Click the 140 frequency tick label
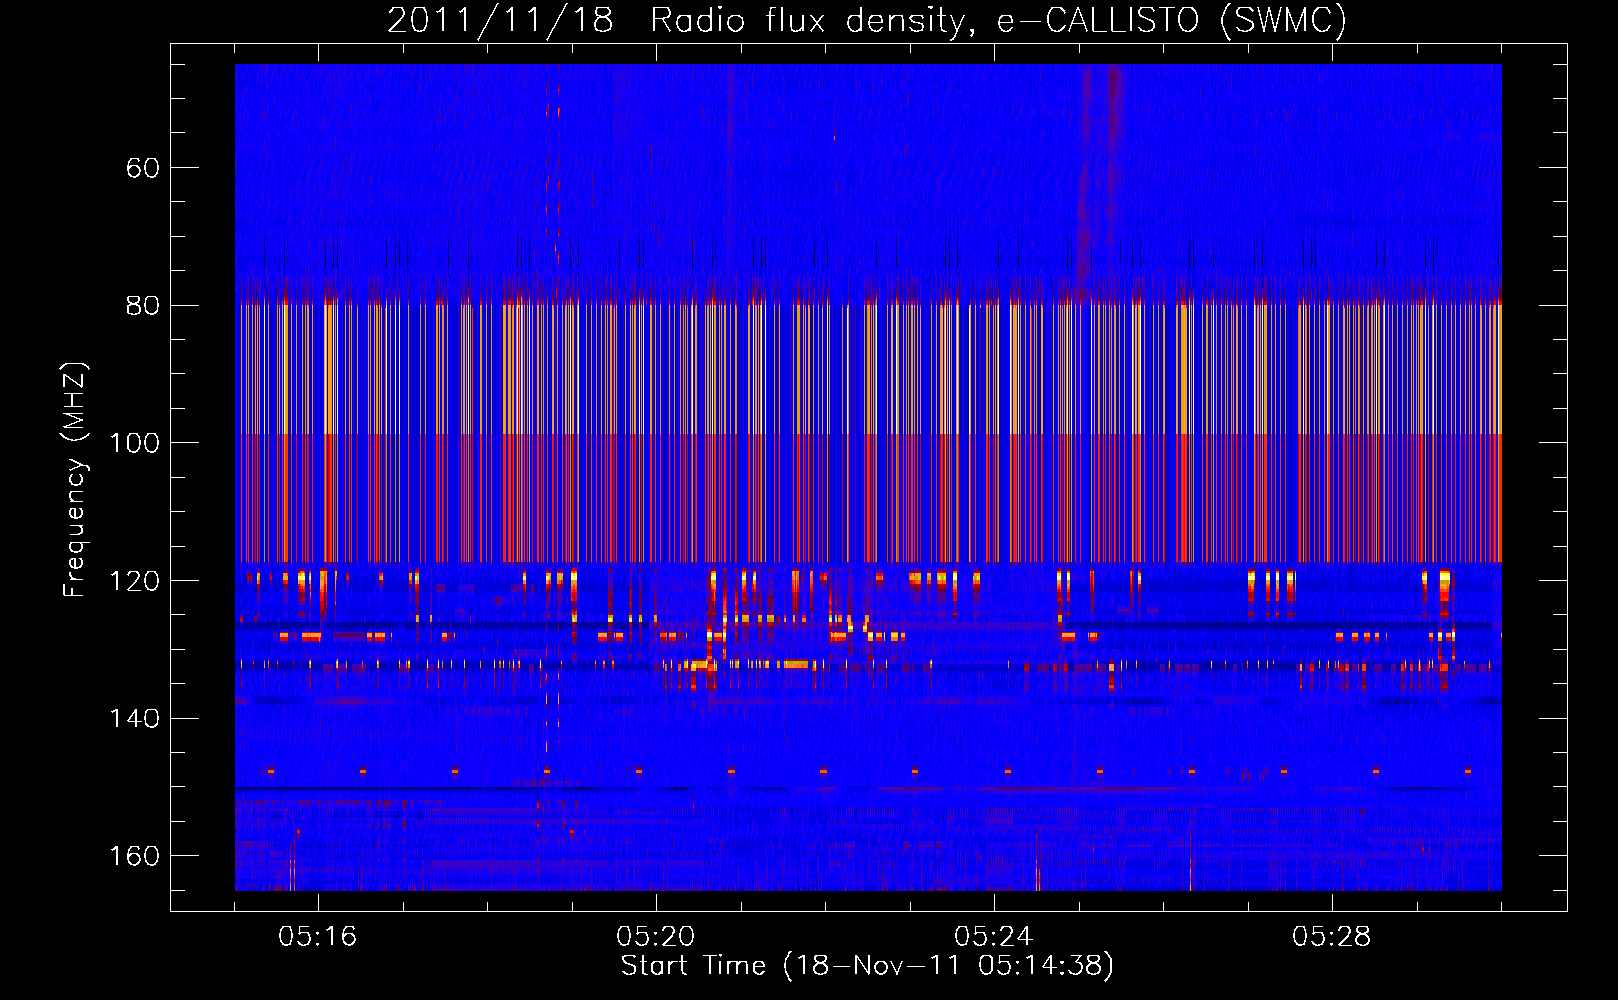Viewport: 1618px width, 1000px height. (x=135, y=719)
